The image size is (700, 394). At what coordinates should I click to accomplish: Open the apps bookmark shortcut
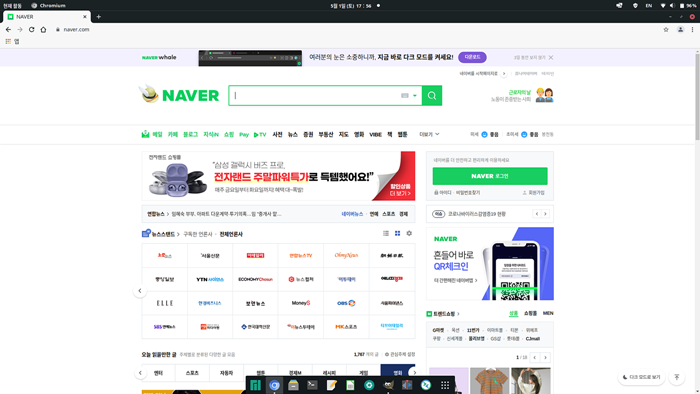point(12,41)
